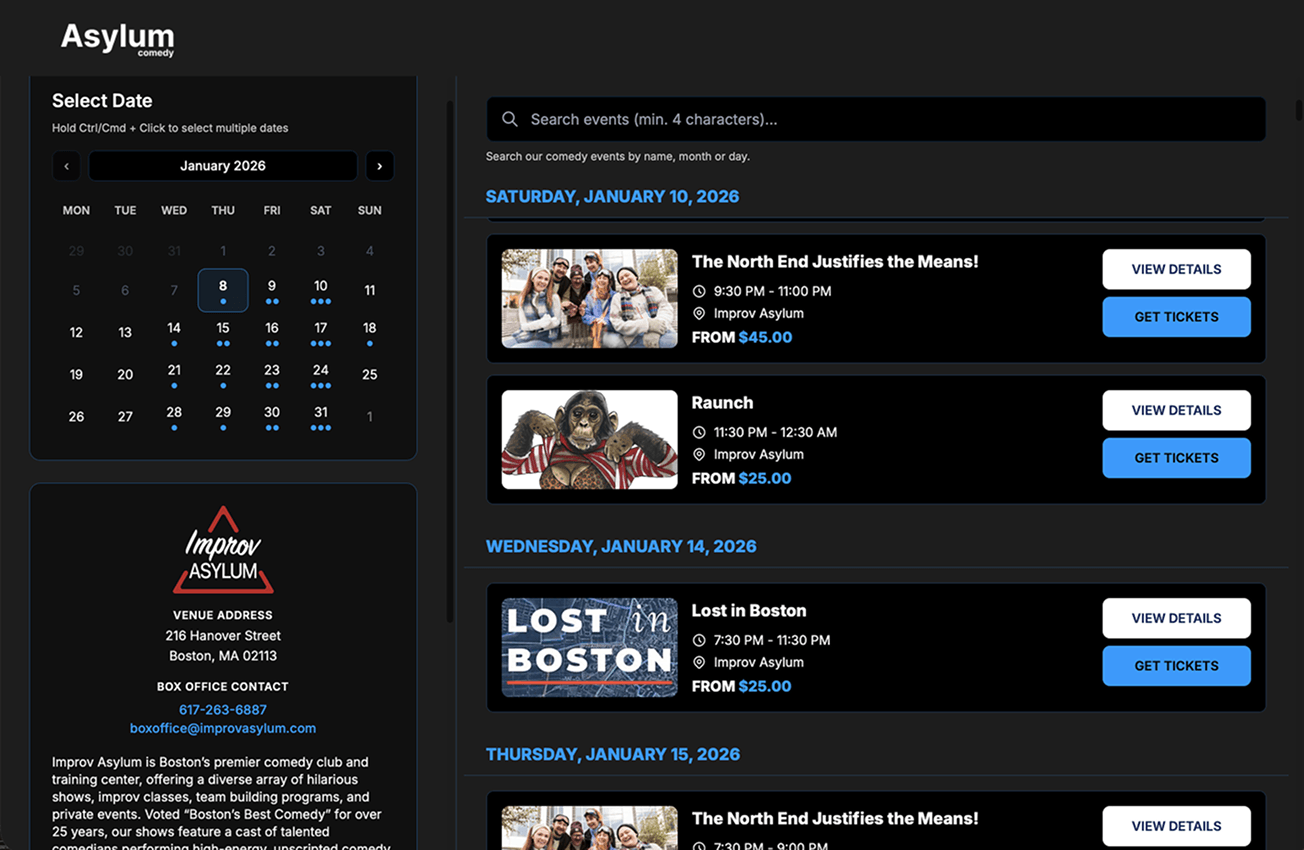Image resolution: width=1304 pixels, height=850 pixels.
Task: Select January 17 on the calendar
Action: tap(321, 332)
